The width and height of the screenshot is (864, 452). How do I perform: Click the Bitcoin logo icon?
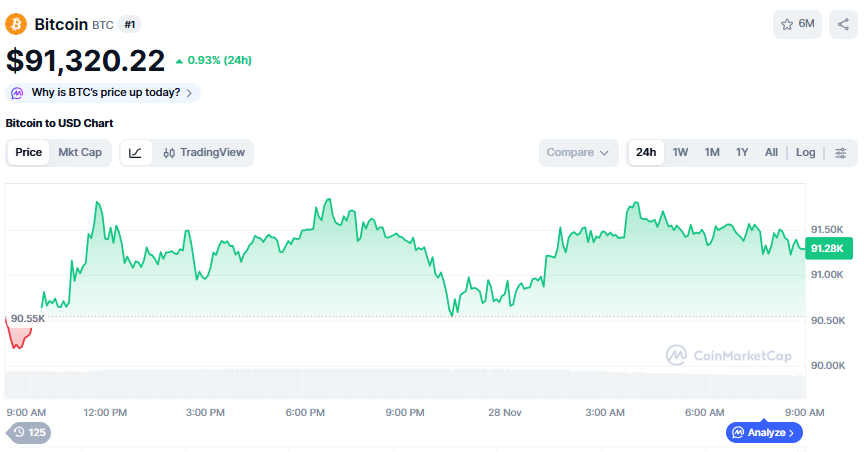click(x=17, y=24)
